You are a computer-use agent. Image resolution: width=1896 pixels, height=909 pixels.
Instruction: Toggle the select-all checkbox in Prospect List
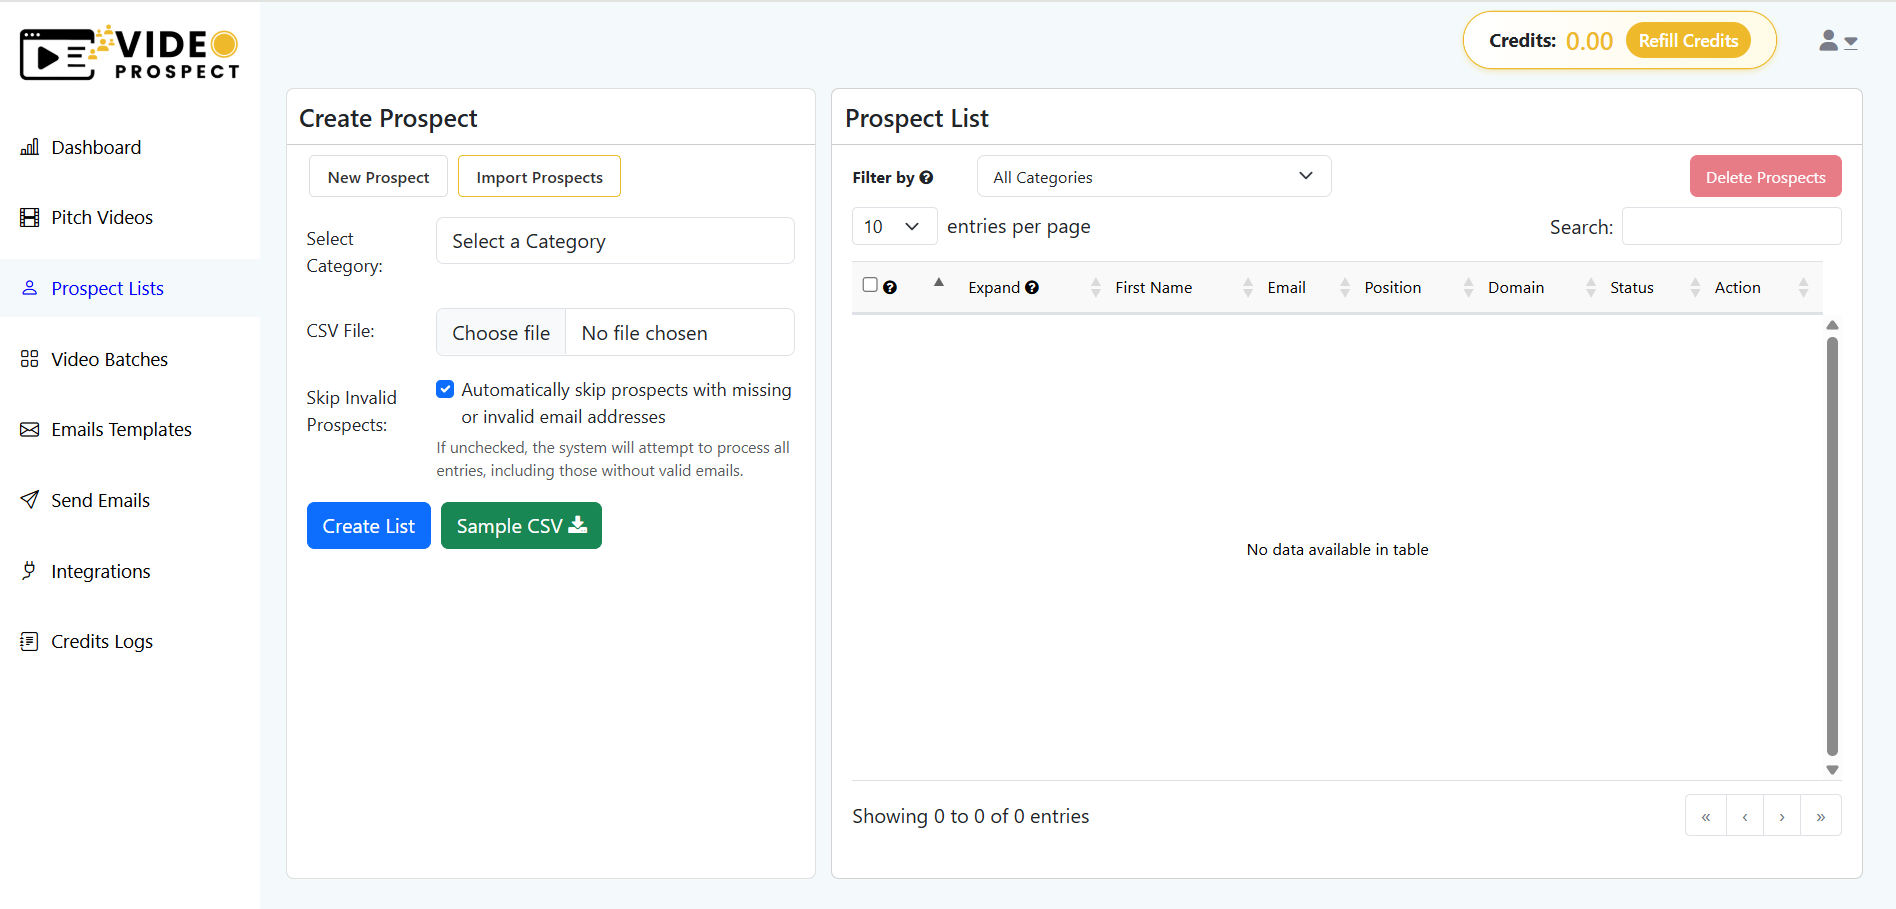[869, 284]
